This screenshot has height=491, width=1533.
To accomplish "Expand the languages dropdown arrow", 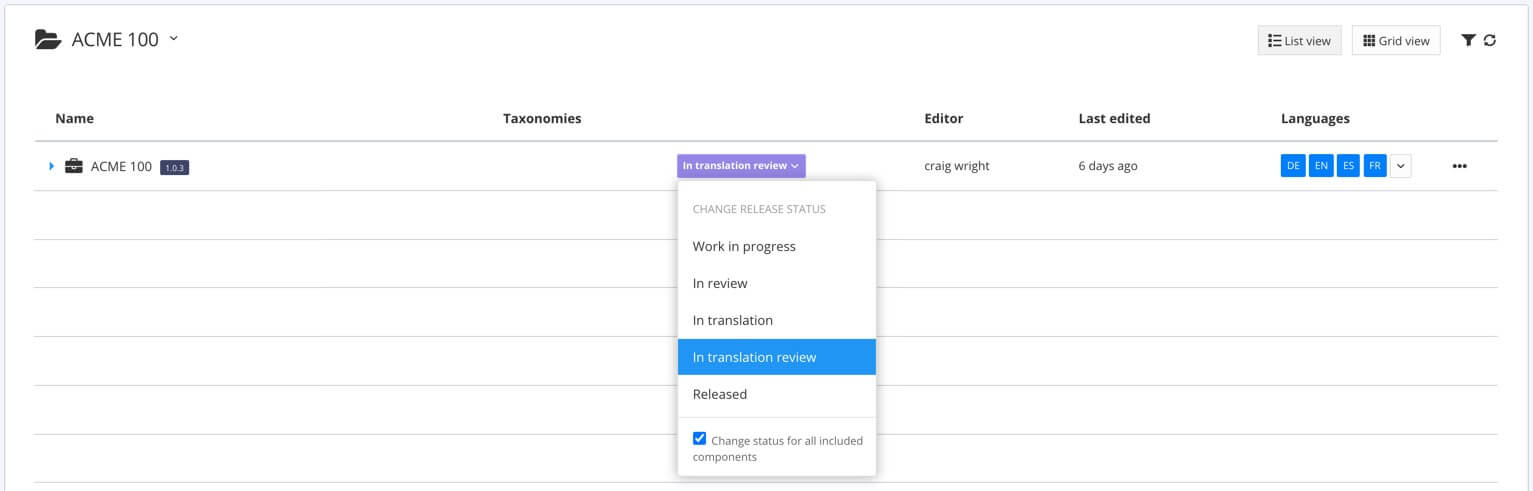I will point(1401,166).
